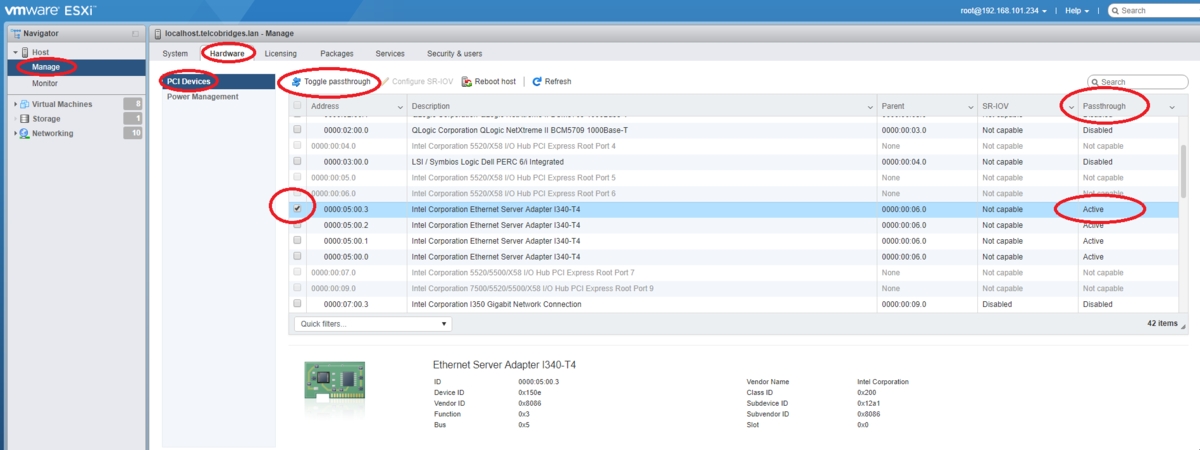
Task: Open the Security & users tab
Action: point(454,53)
